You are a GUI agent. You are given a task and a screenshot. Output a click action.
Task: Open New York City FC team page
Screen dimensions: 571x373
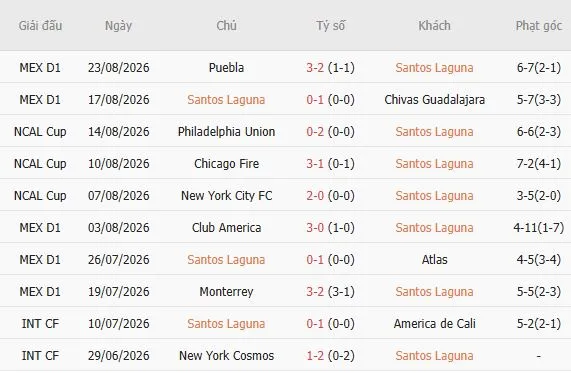226,196
